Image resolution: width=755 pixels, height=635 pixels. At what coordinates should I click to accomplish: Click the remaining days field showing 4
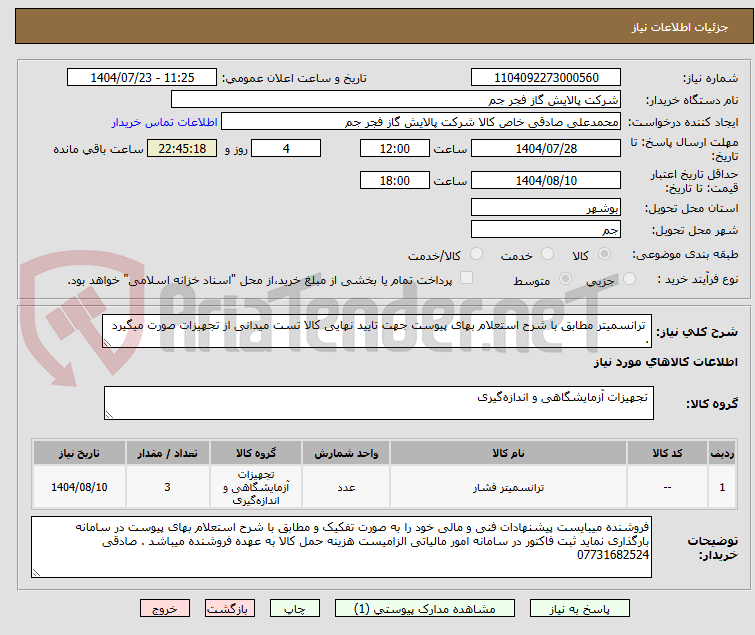[286, 148]
